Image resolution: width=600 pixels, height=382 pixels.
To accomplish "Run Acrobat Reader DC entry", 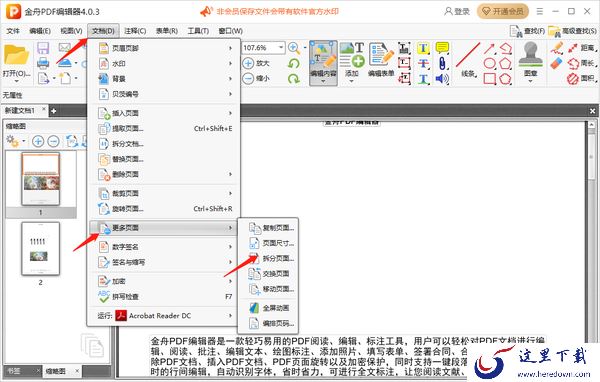I will click(x=165, y=316).
